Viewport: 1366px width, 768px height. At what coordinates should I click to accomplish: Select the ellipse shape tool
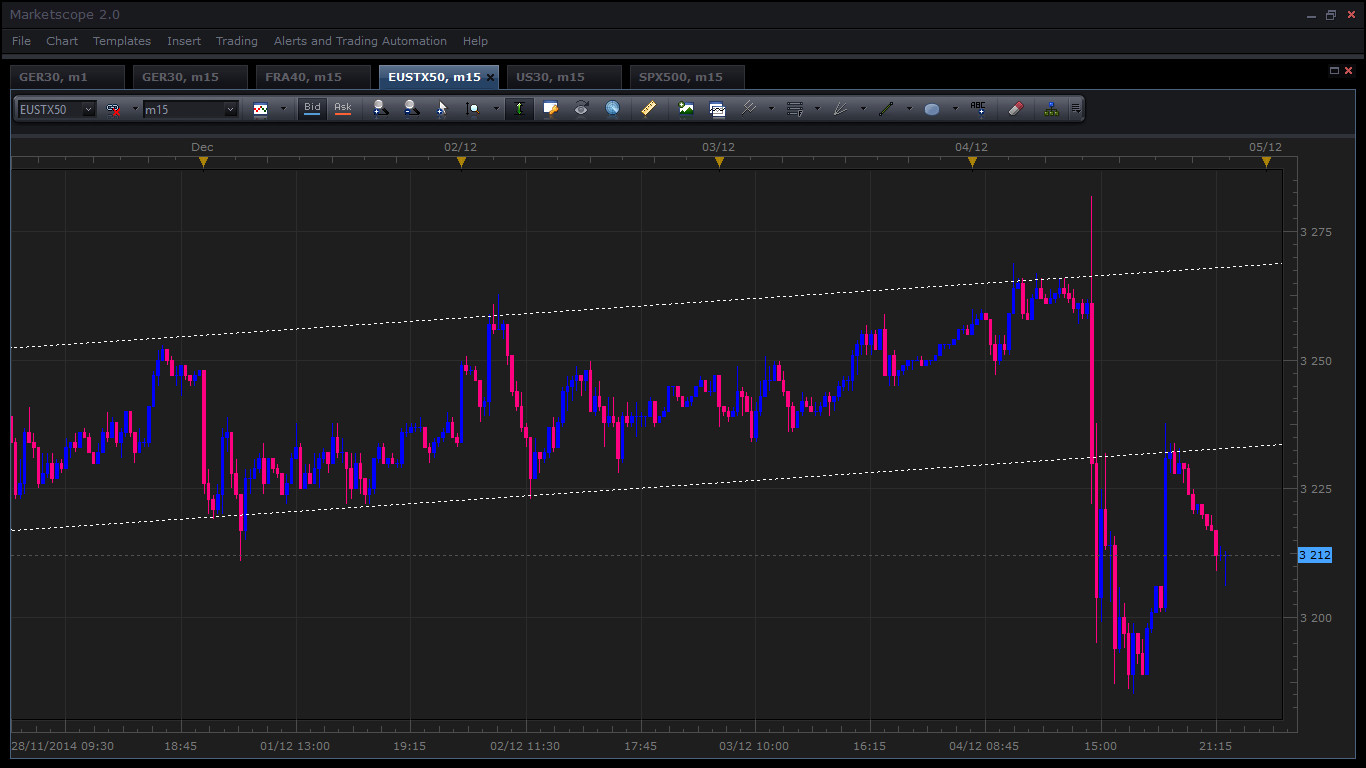click(932, 109)
